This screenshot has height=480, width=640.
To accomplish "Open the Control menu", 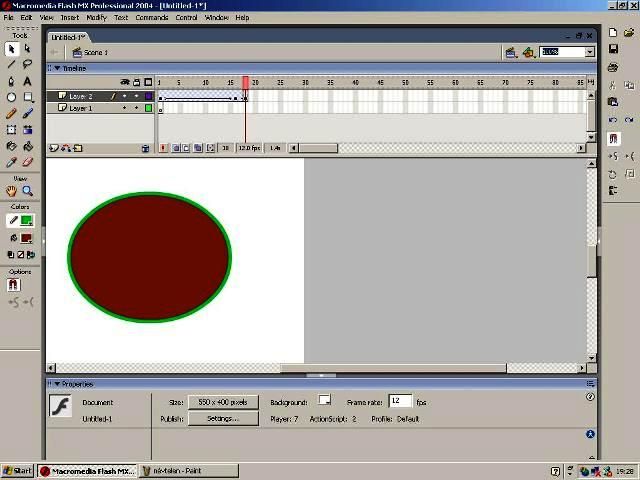I will pos(186,17).
